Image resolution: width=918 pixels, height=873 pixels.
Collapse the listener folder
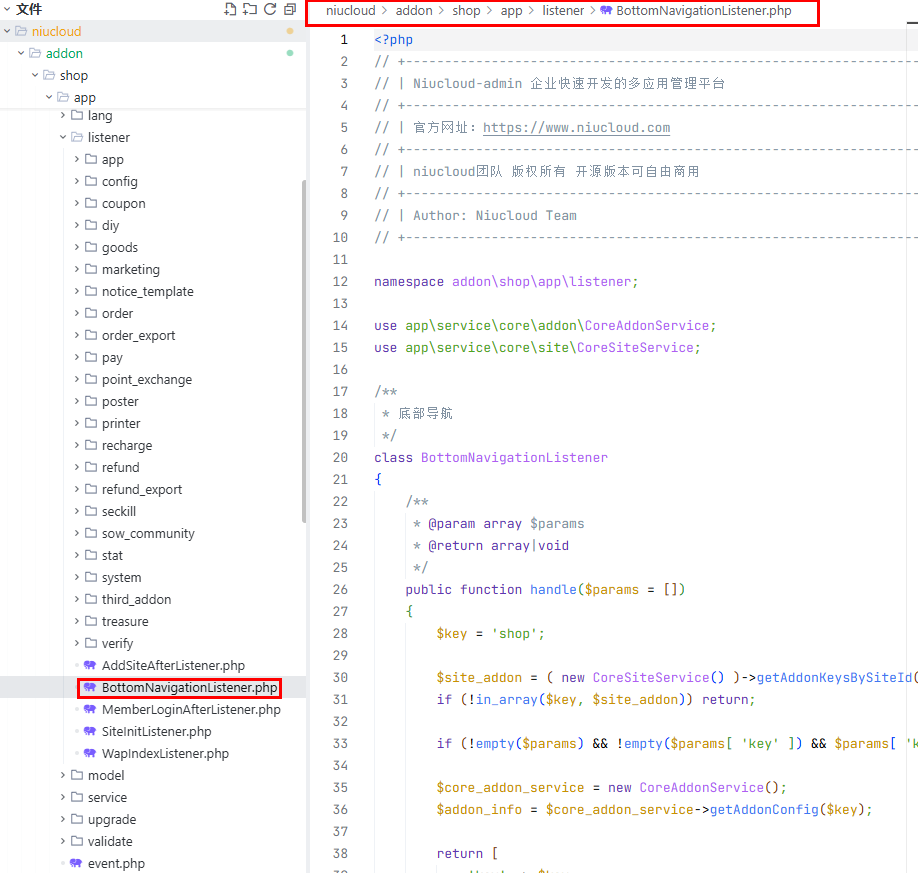coord(63,137)
